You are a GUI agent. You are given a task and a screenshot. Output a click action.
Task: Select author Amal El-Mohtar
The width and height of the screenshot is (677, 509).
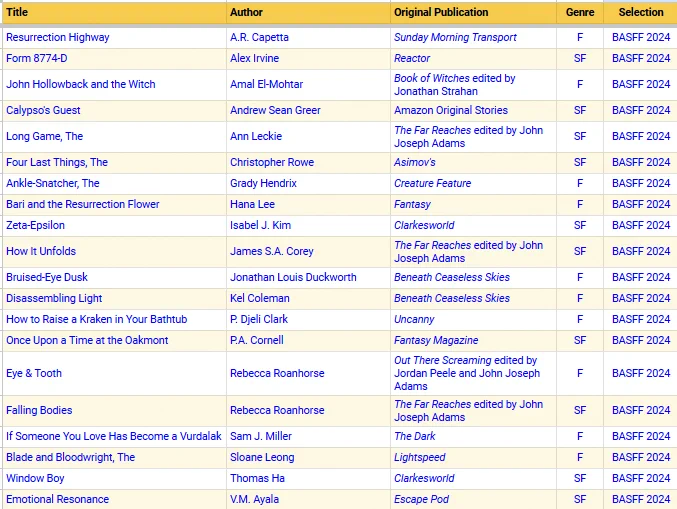tap(266, 84)
